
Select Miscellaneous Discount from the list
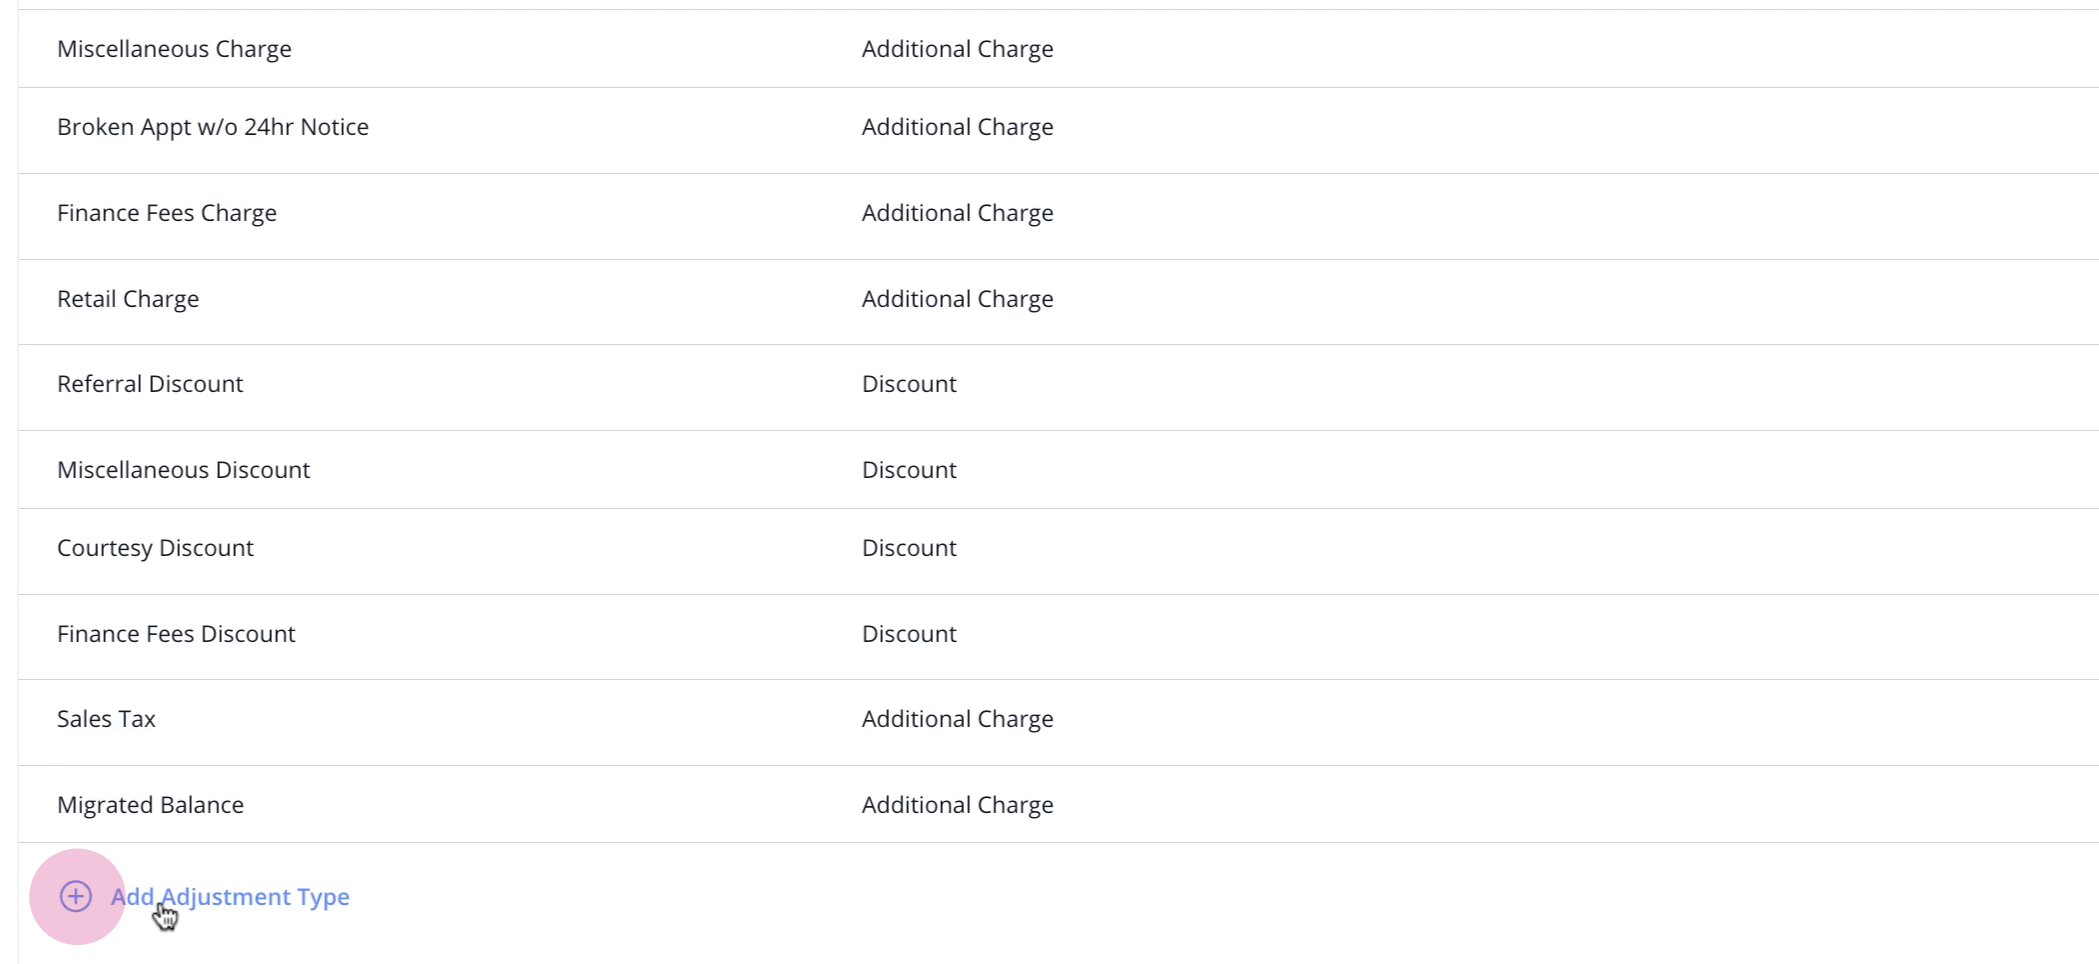1058,470
